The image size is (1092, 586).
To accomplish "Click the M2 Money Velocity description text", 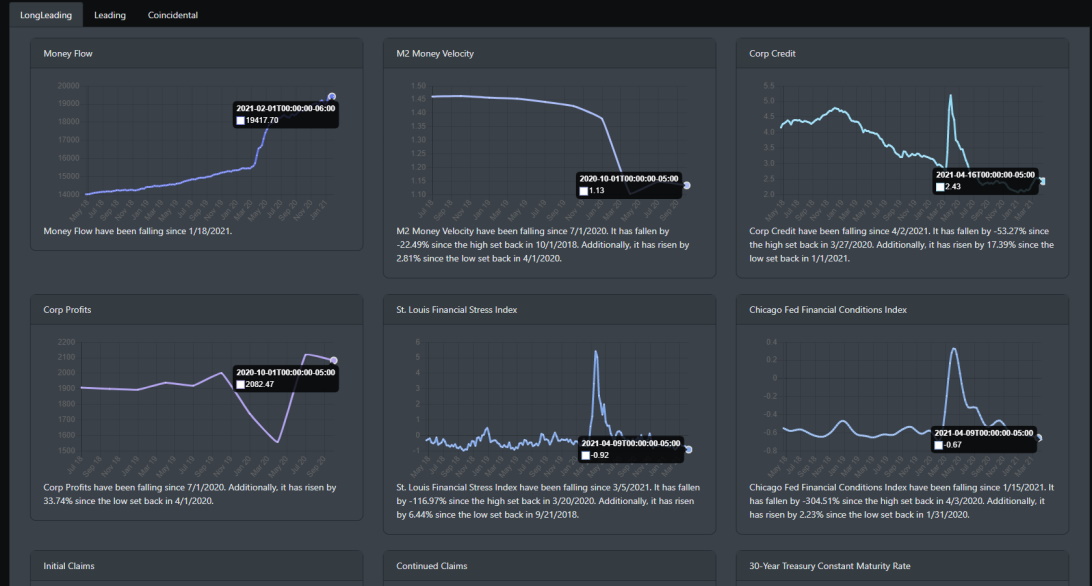I will (x=543, y=245).
